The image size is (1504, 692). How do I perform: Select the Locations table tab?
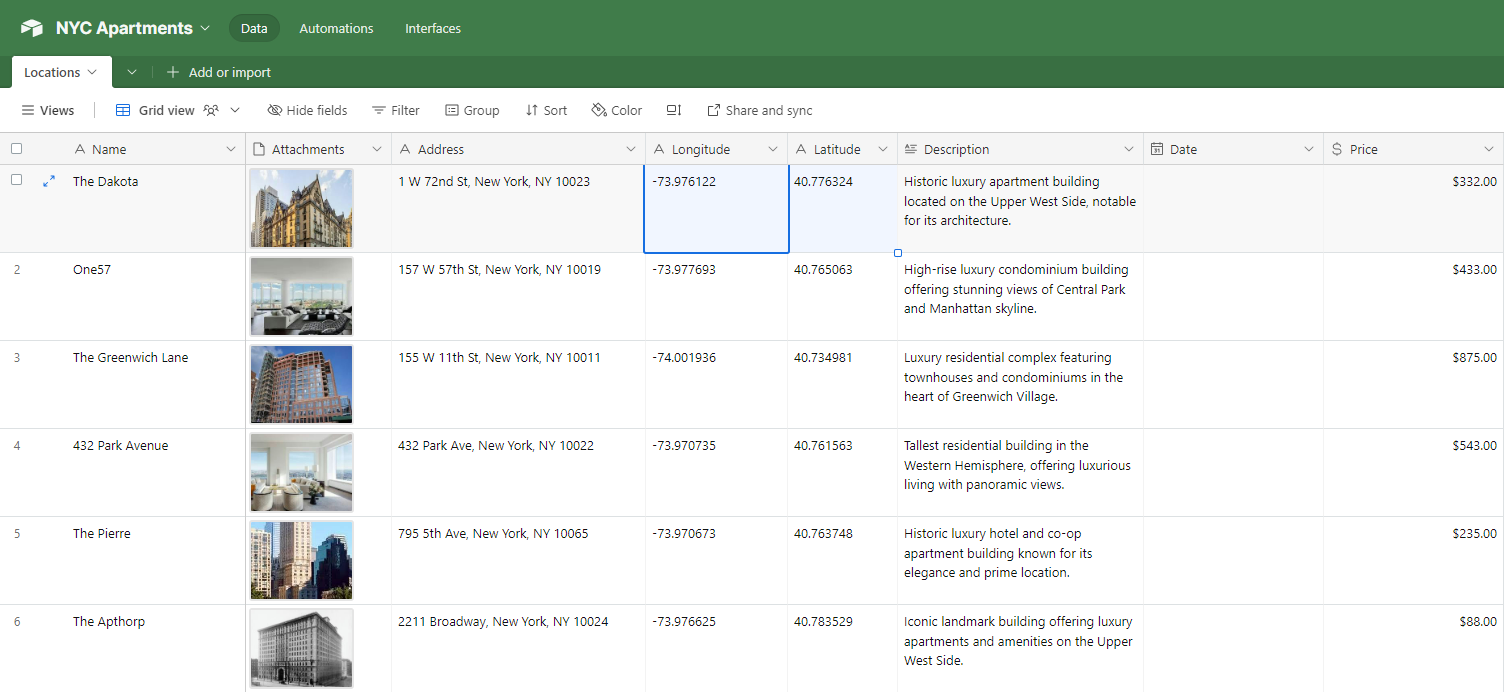(60, 72)
